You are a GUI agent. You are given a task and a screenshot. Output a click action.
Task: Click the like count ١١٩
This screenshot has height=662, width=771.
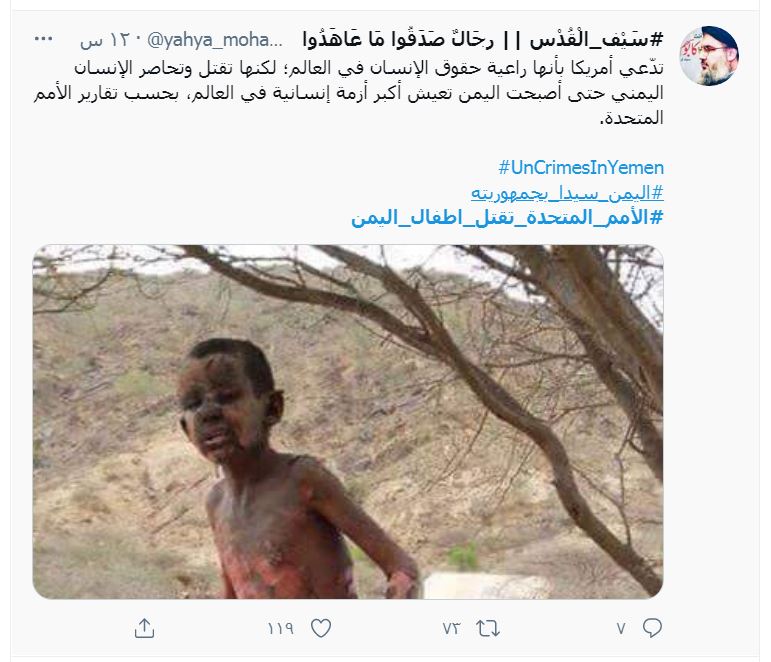point(280,629)
